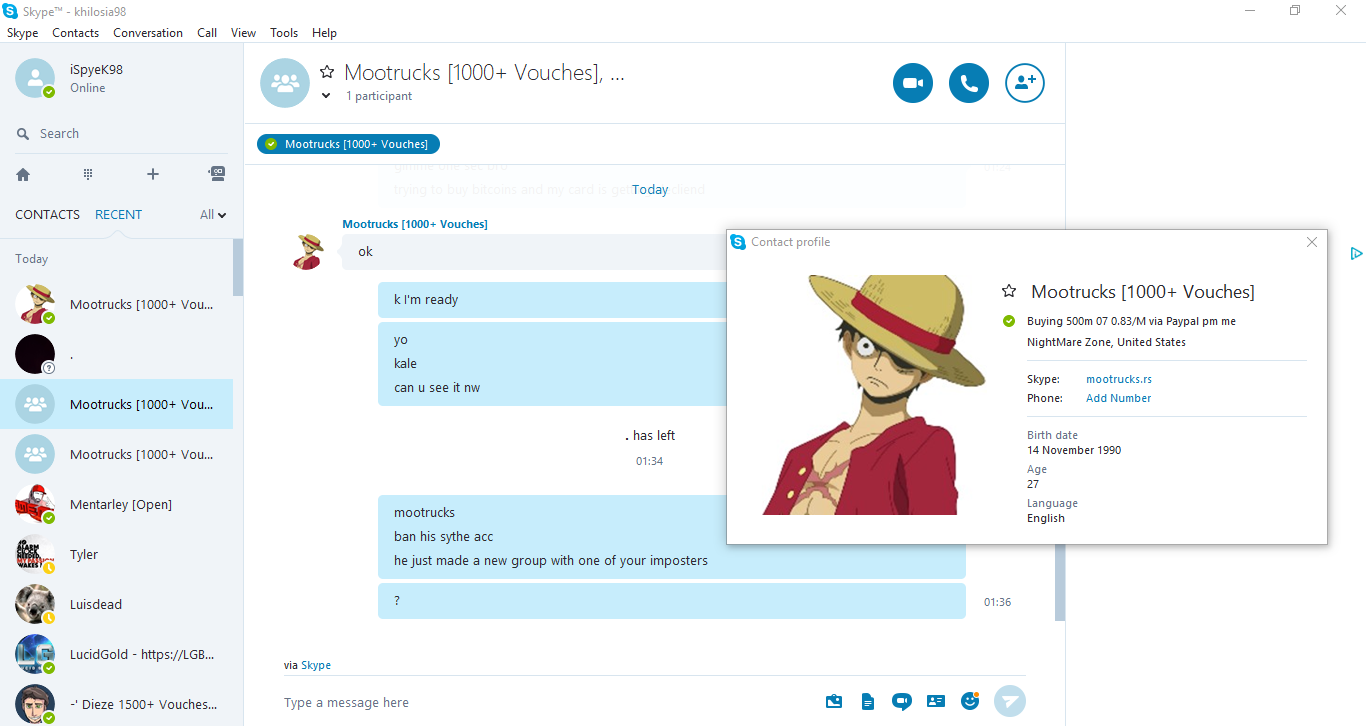Image resolution: width=1366 pixels, height=726 pixels.
Task: Star Mootrucks in the contact profile
Action: [1009, 291]
